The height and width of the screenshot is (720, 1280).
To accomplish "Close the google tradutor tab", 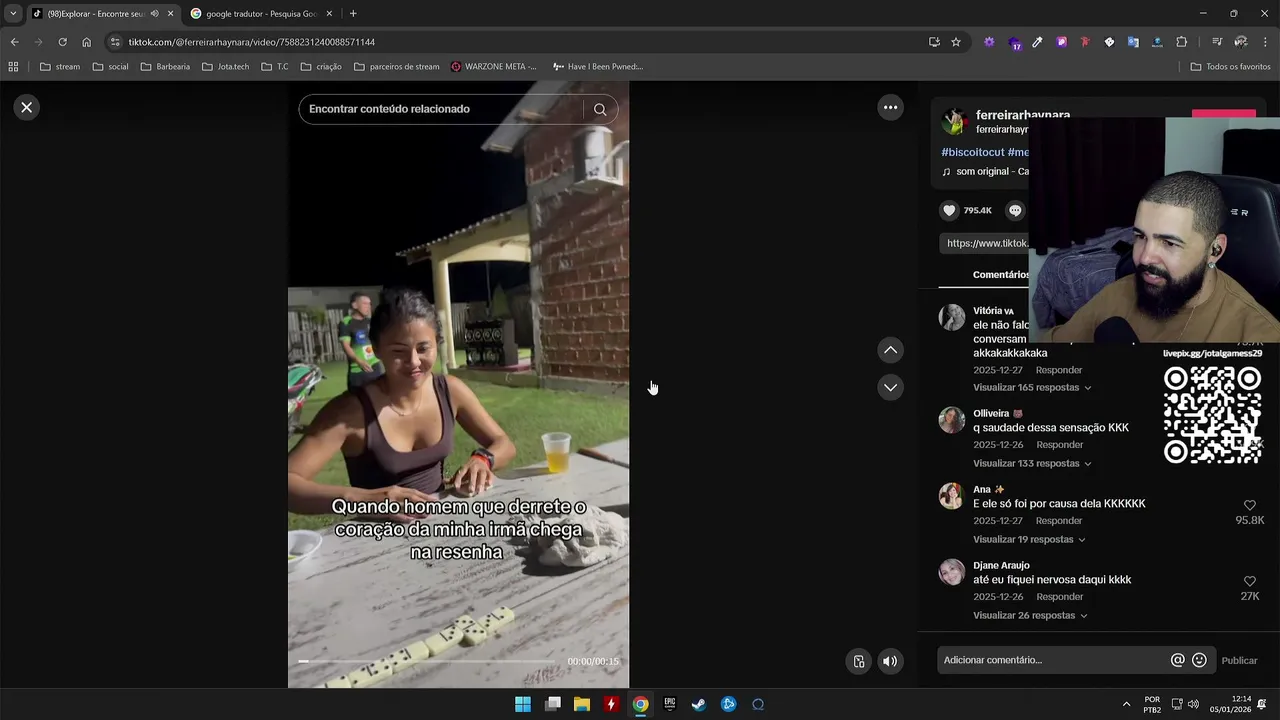I will pyautogui.click(x=329, y=14).
